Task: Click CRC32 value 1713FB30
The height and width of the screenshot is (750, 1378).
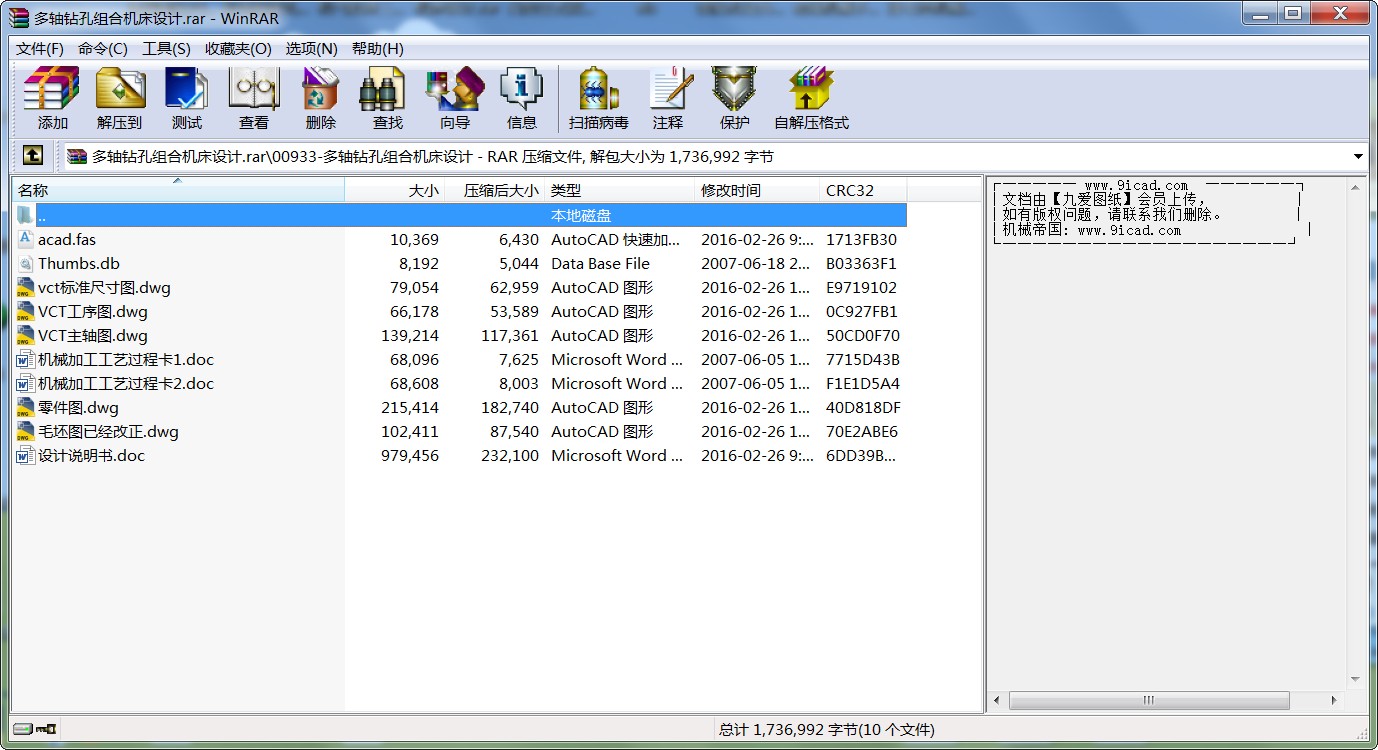Action: pyautogui.click(x=861, y=239)
